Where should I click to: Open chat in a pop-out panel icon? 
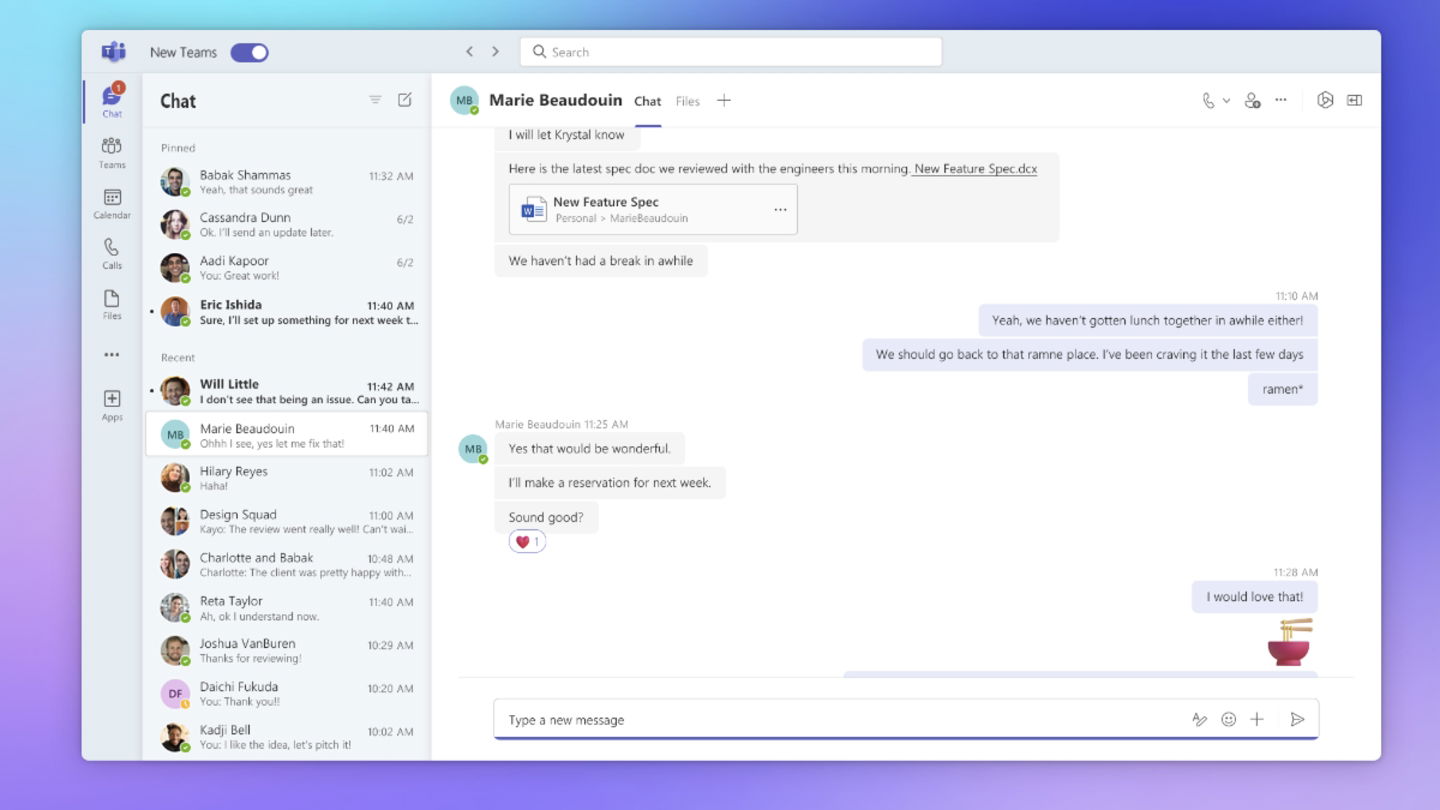tap(1354, 100)
